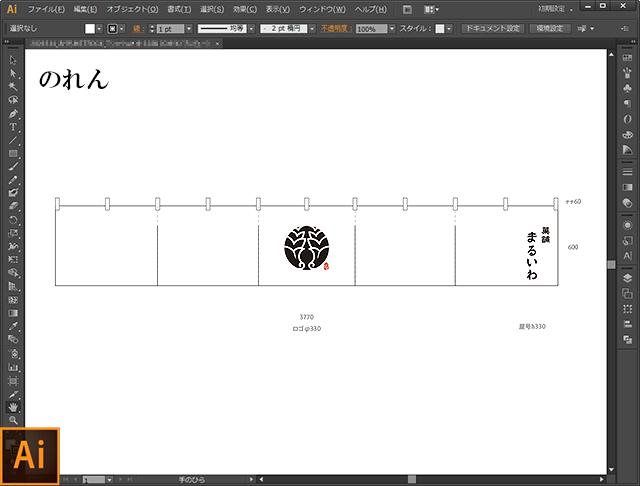
Task: Click the ドキュメント設定 button
Action: click(493, 29)
